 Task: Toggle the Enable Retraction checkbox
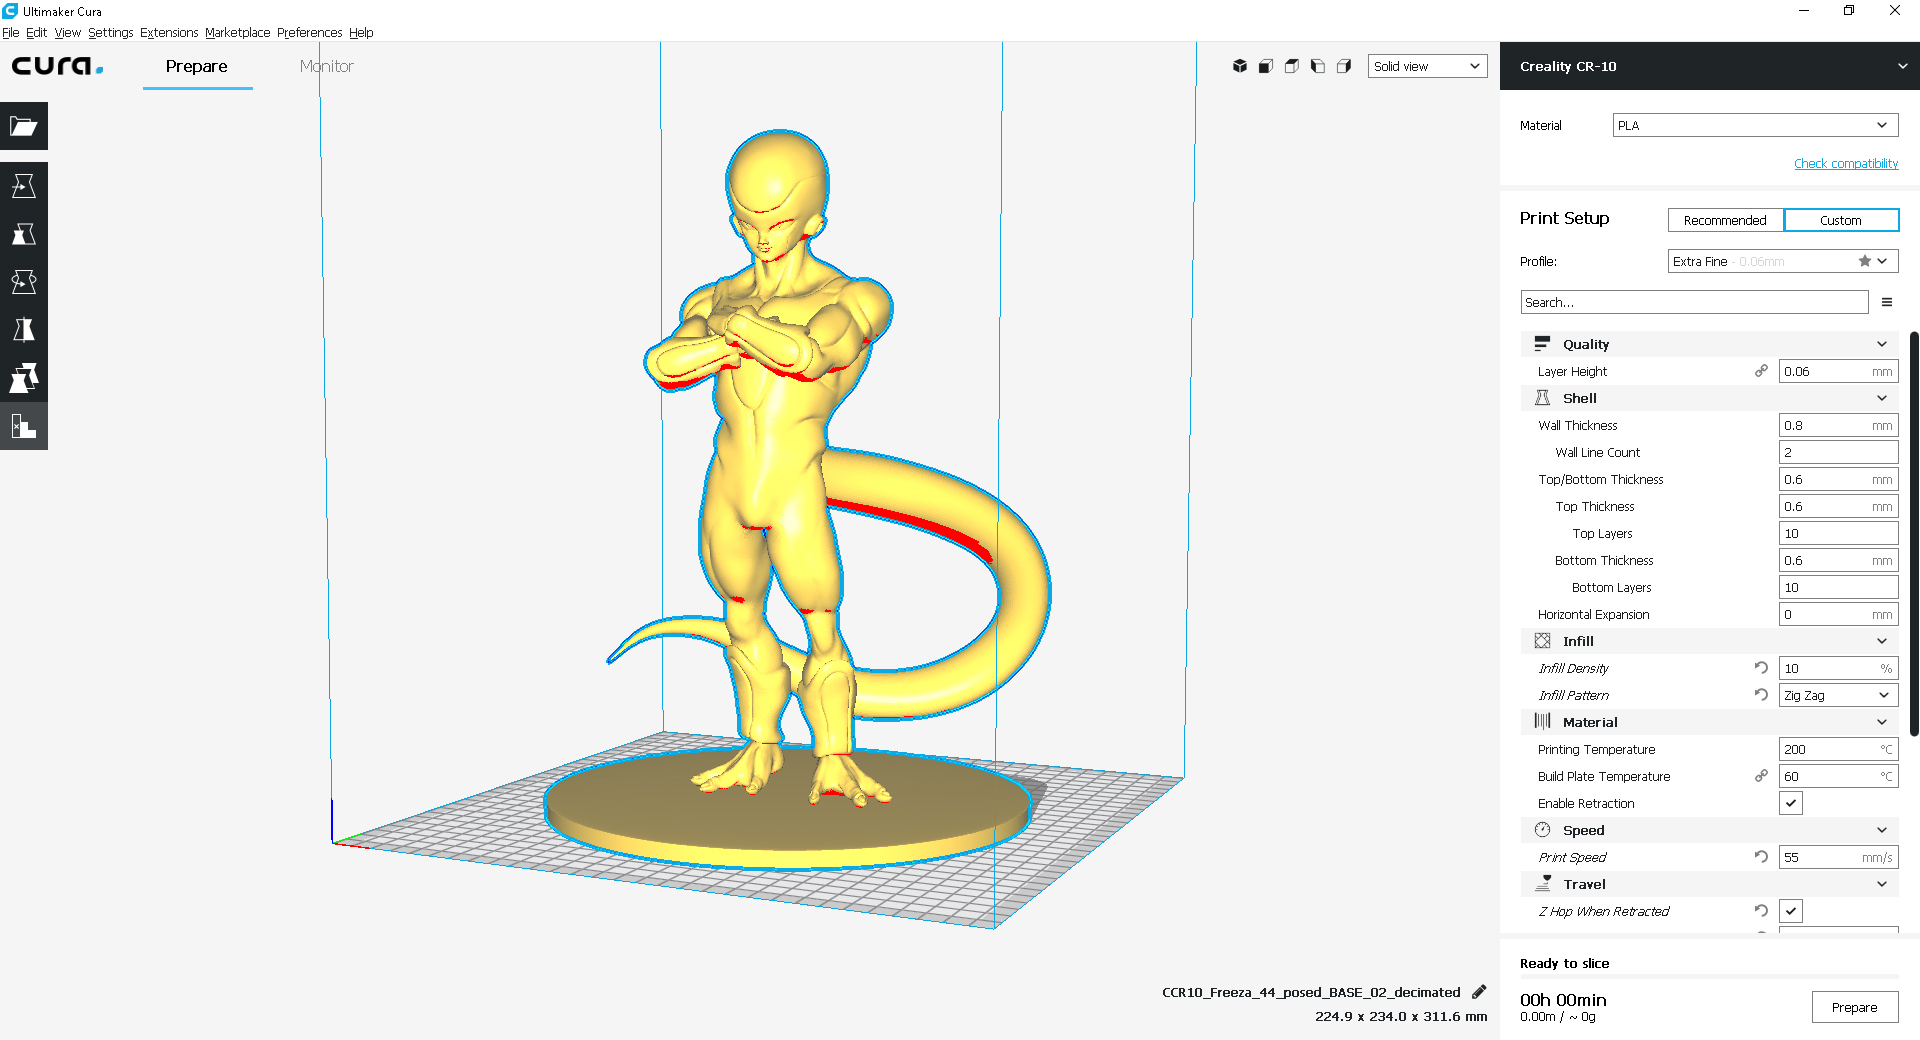[x=1791, y=803]
